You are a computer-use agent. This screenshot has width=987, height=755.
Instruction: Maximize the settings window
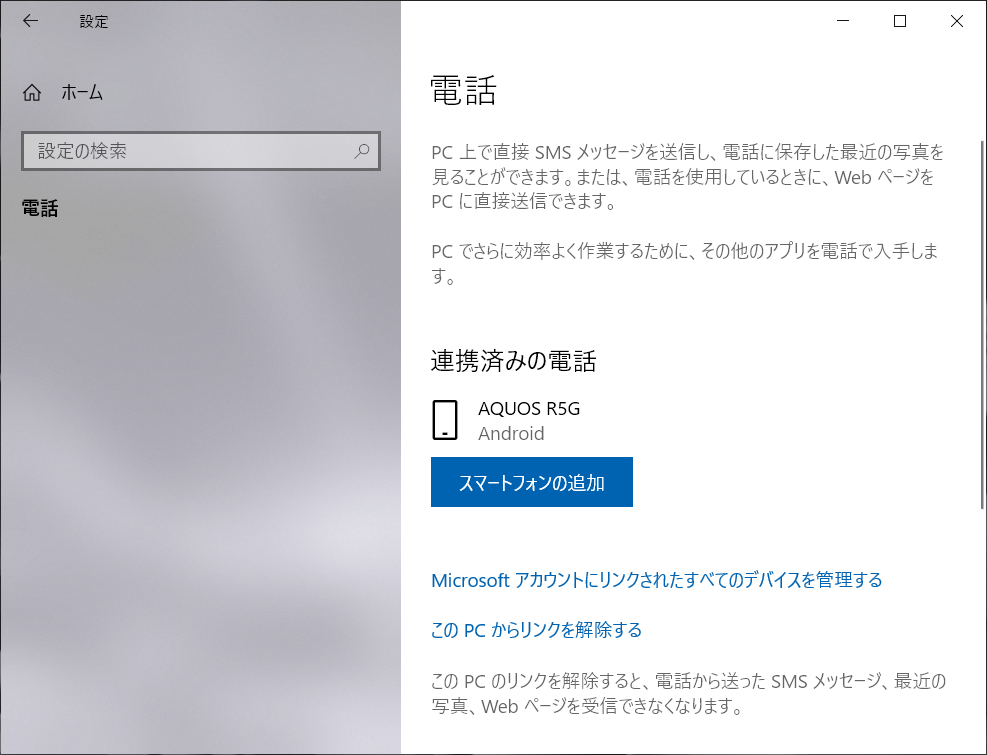[900, 21]
